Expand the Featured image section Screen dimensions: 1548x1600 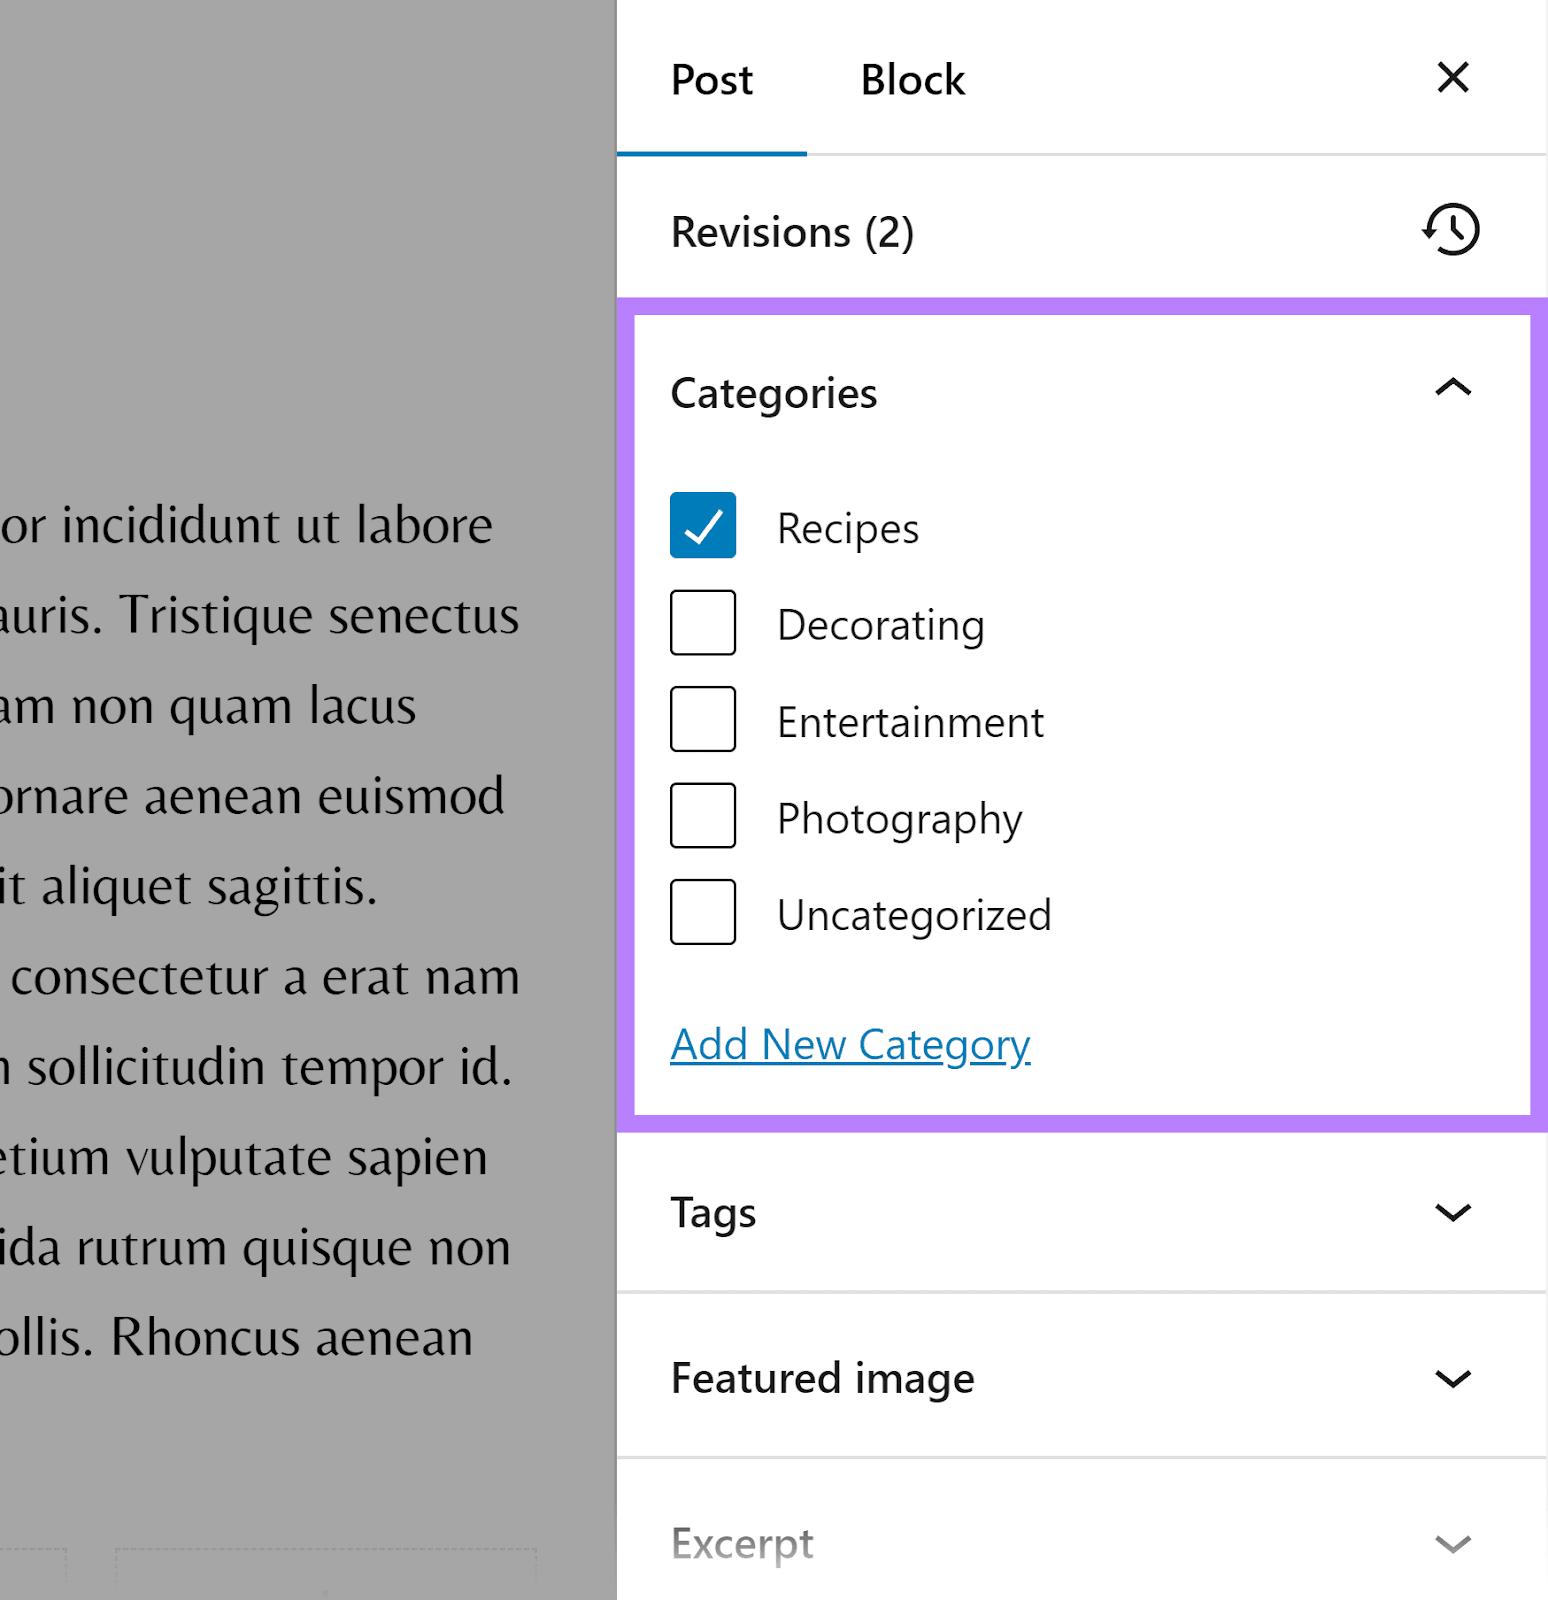1452,1378
